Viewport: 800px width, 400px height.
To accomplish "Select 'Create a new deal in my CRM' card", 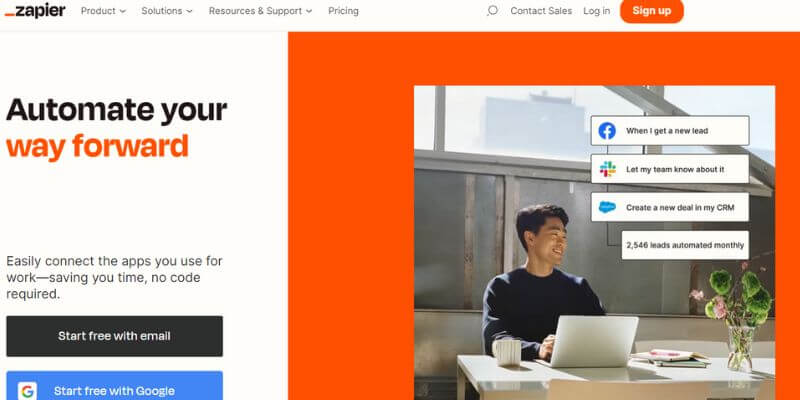I will point(670,207).
